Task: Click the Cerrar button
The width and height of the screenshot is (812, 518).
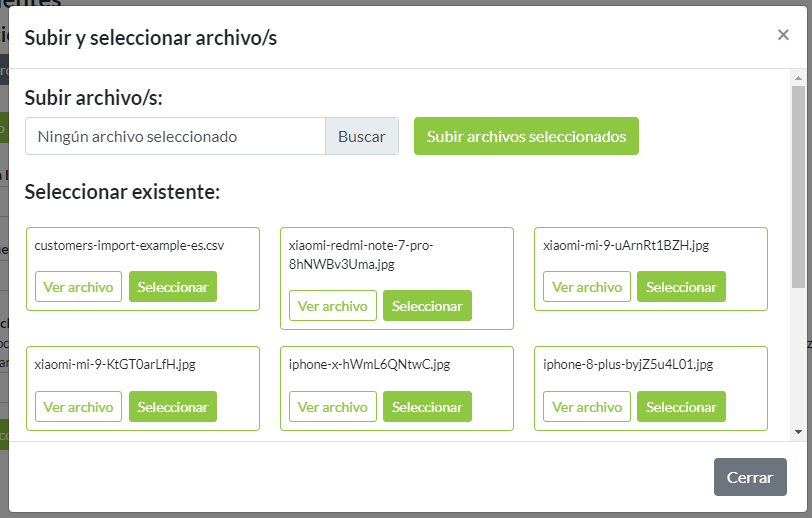Action: [x=749, y=478]
